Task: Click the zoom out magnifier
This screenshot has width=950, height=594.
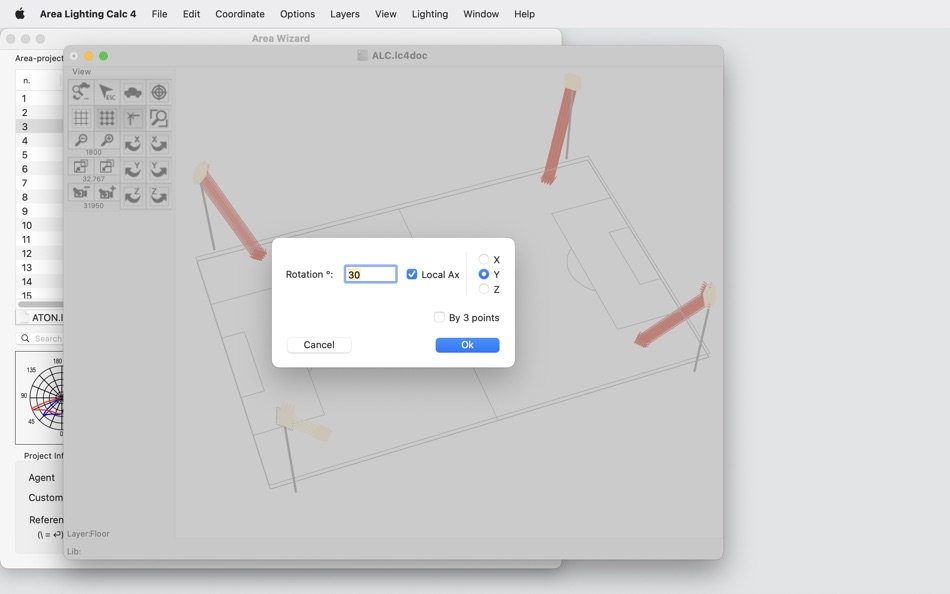Action: click(81, 141)
